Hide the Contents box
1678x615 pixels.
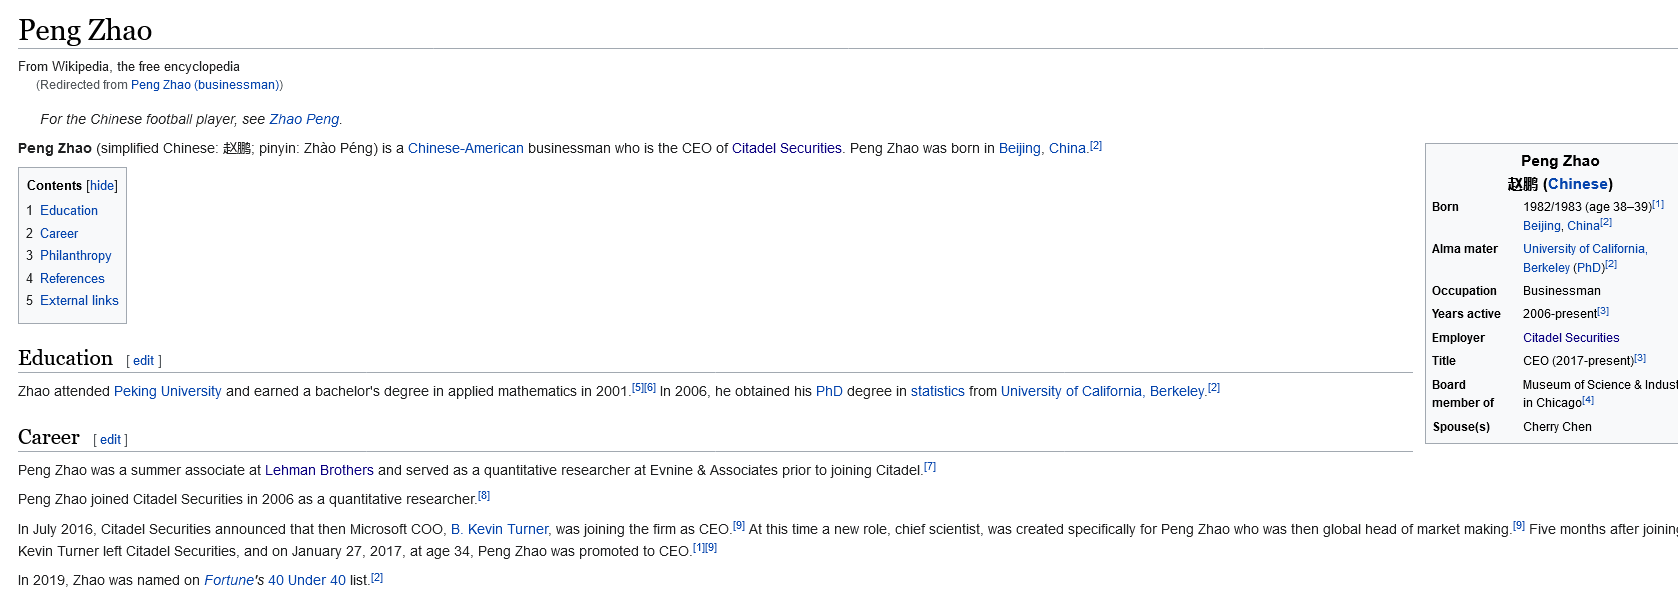click(102, 186)
